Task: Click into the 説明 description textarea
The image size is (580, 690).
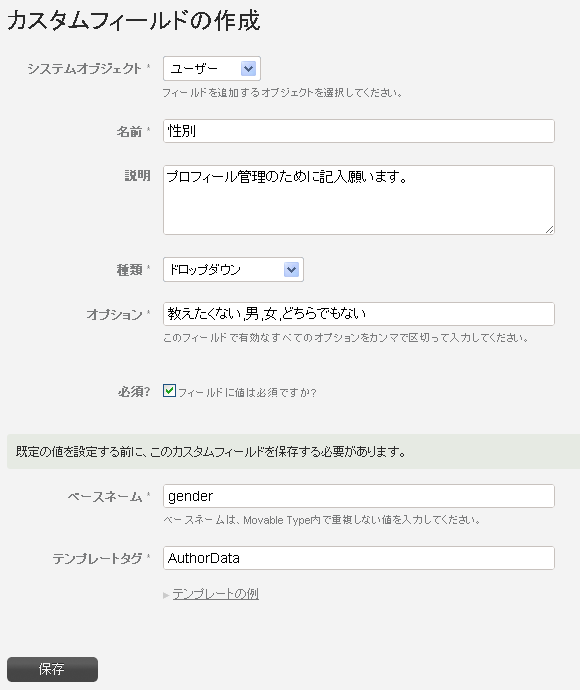Action: (359, 200)
